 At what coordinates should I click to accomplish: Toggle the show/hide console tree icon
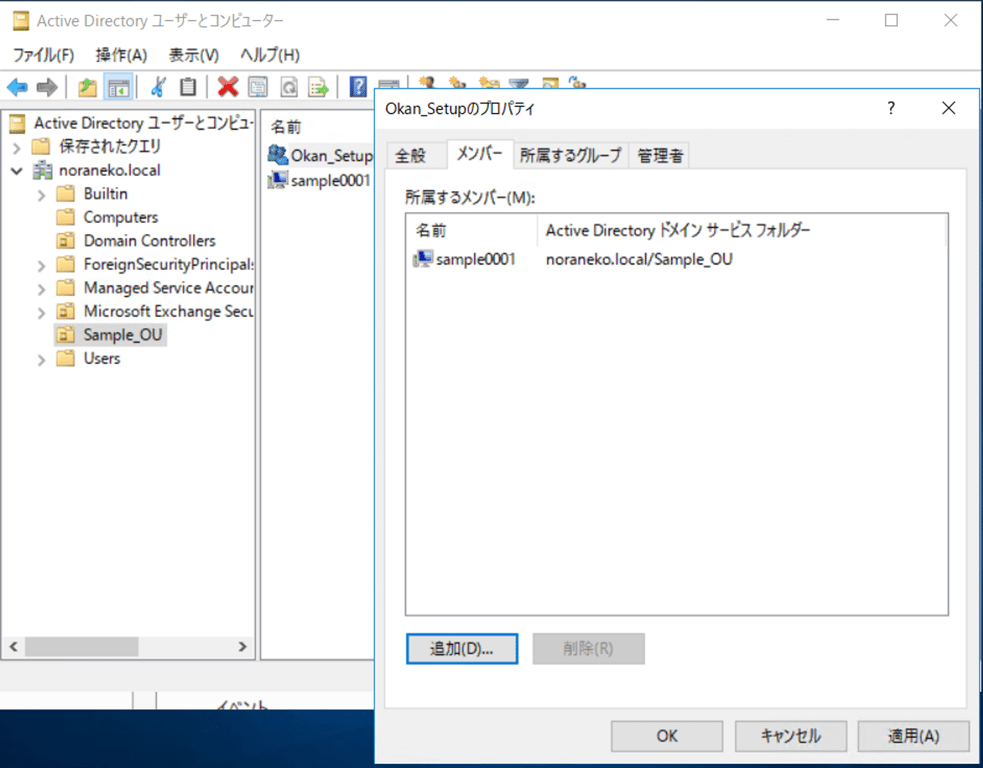pos(118,87)
